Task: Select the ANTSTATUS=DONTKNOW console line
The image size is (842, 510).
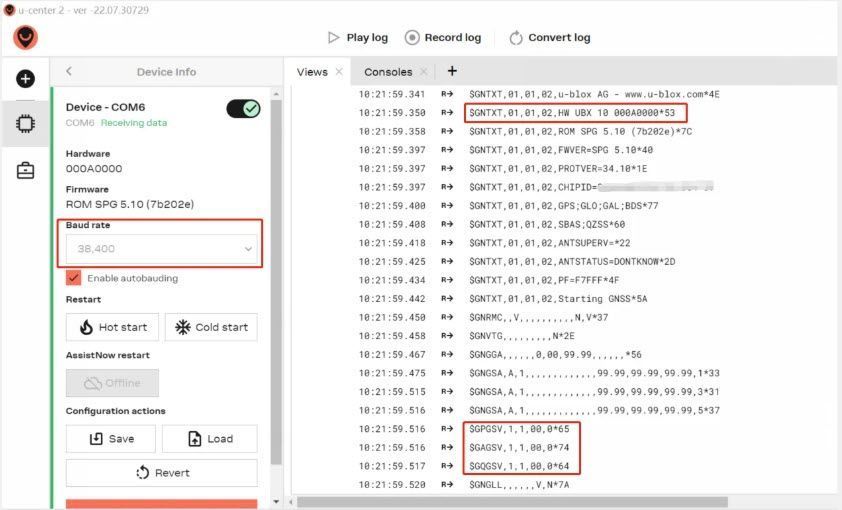Action: (x=572, y=261)
